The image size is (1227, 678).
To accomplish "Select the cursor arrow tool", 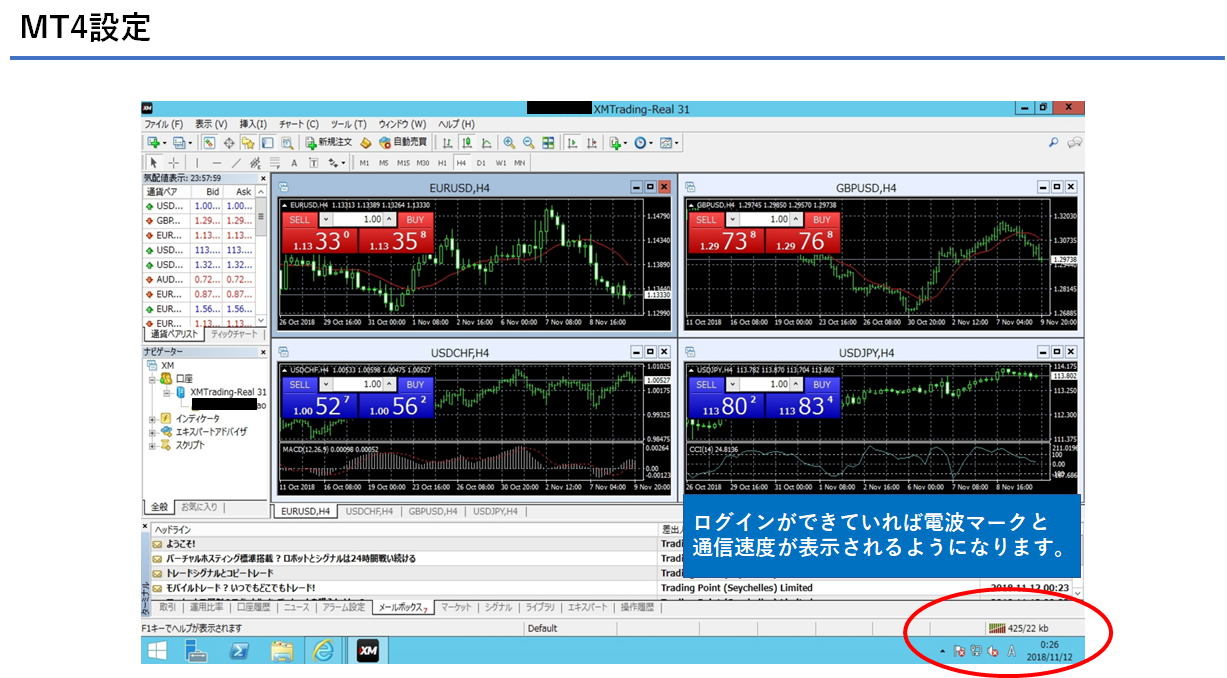I will click(153, 162).
